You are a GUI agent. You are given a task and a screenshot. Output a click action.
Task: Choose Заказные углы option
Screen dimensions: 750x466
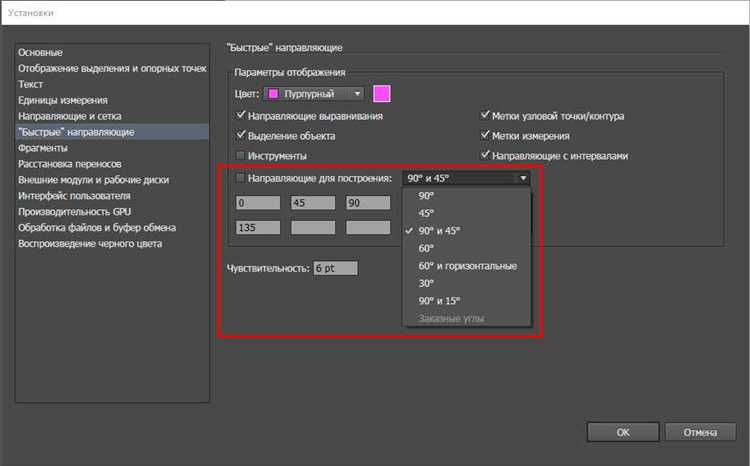[x=467, y=318]
